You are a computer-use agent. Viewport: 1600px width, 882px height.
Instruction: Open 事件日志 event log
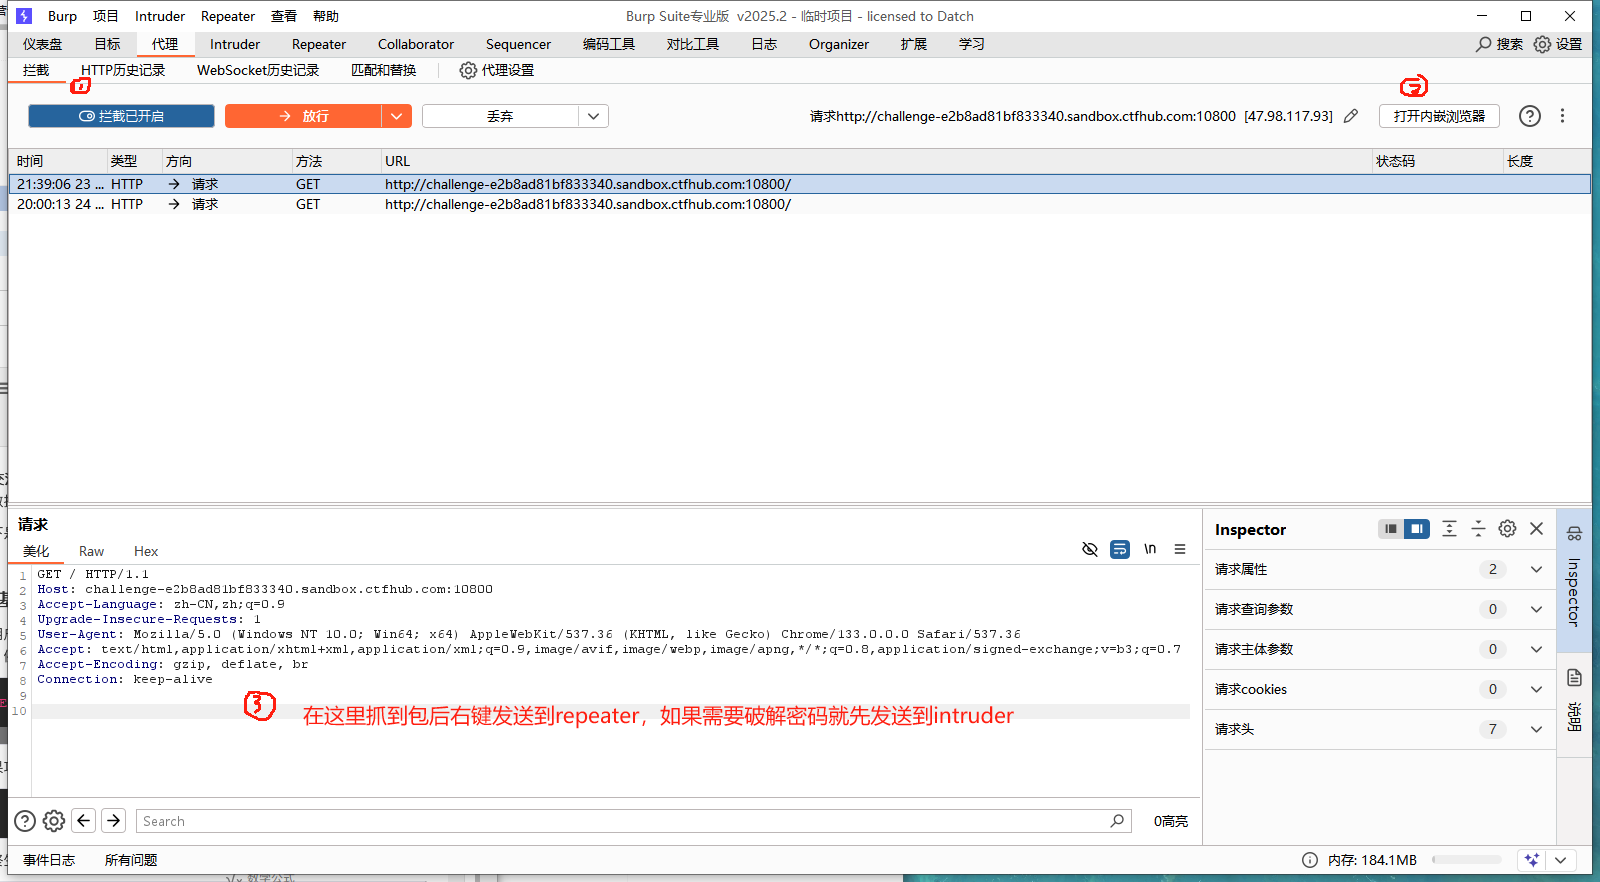49,860
